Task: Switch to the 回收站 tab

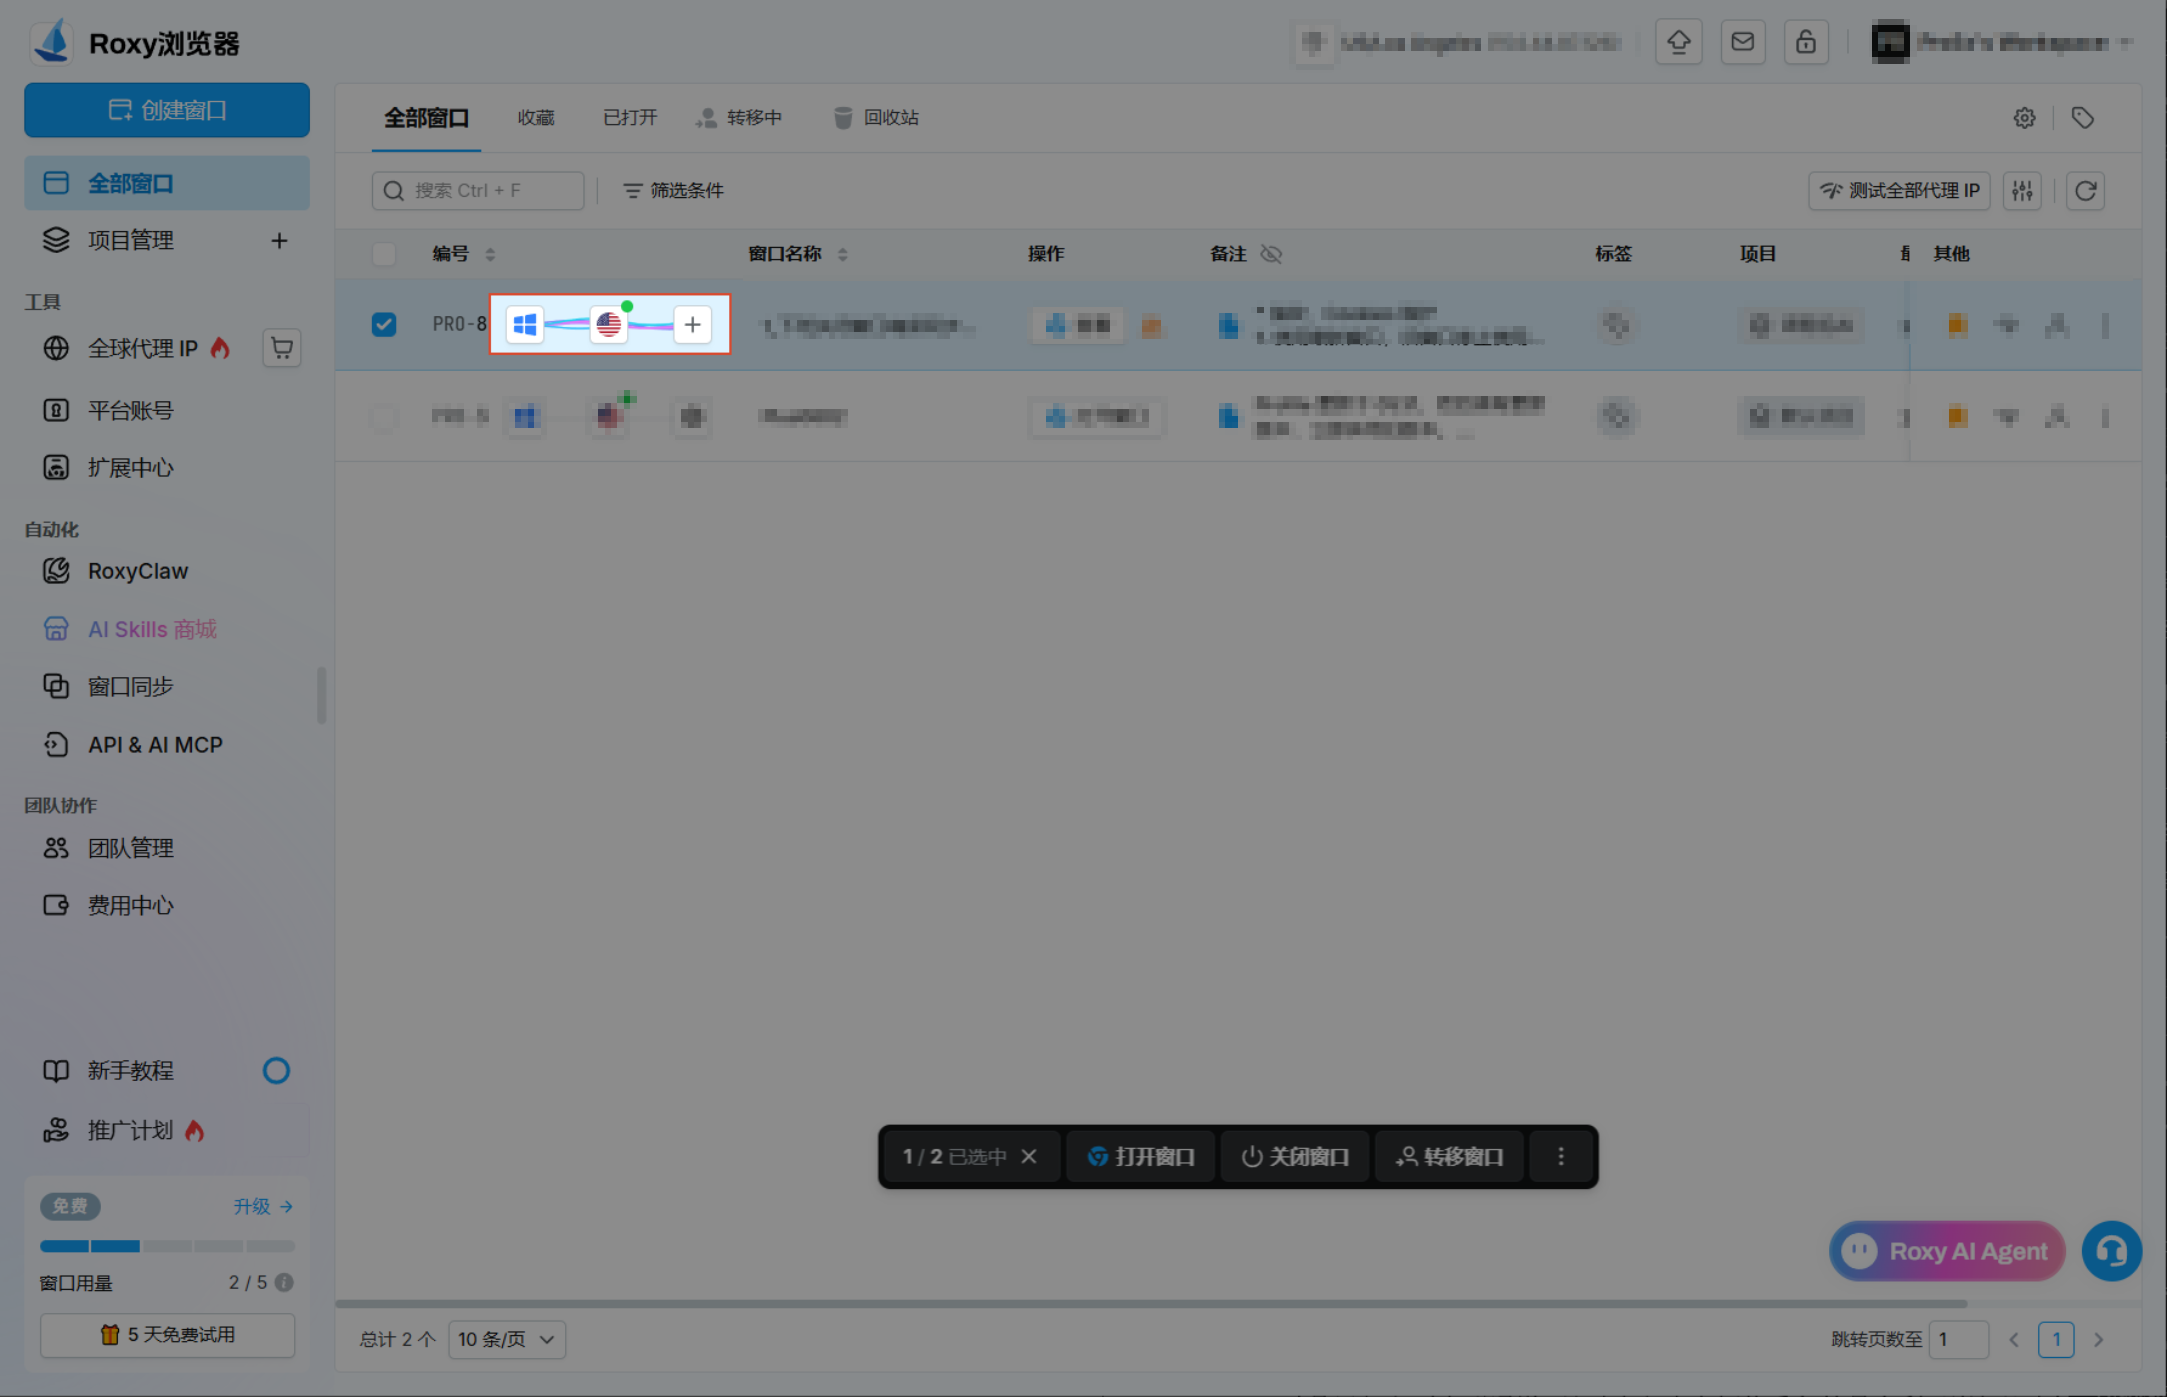Action: 876,118
